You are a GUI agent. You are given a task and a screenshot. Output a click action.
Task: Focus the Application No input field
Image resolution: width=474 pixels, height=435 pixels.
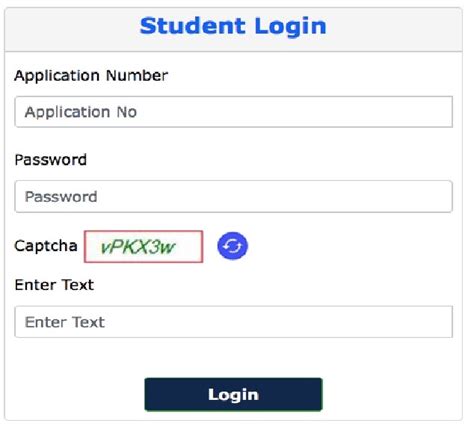[233, 112]
